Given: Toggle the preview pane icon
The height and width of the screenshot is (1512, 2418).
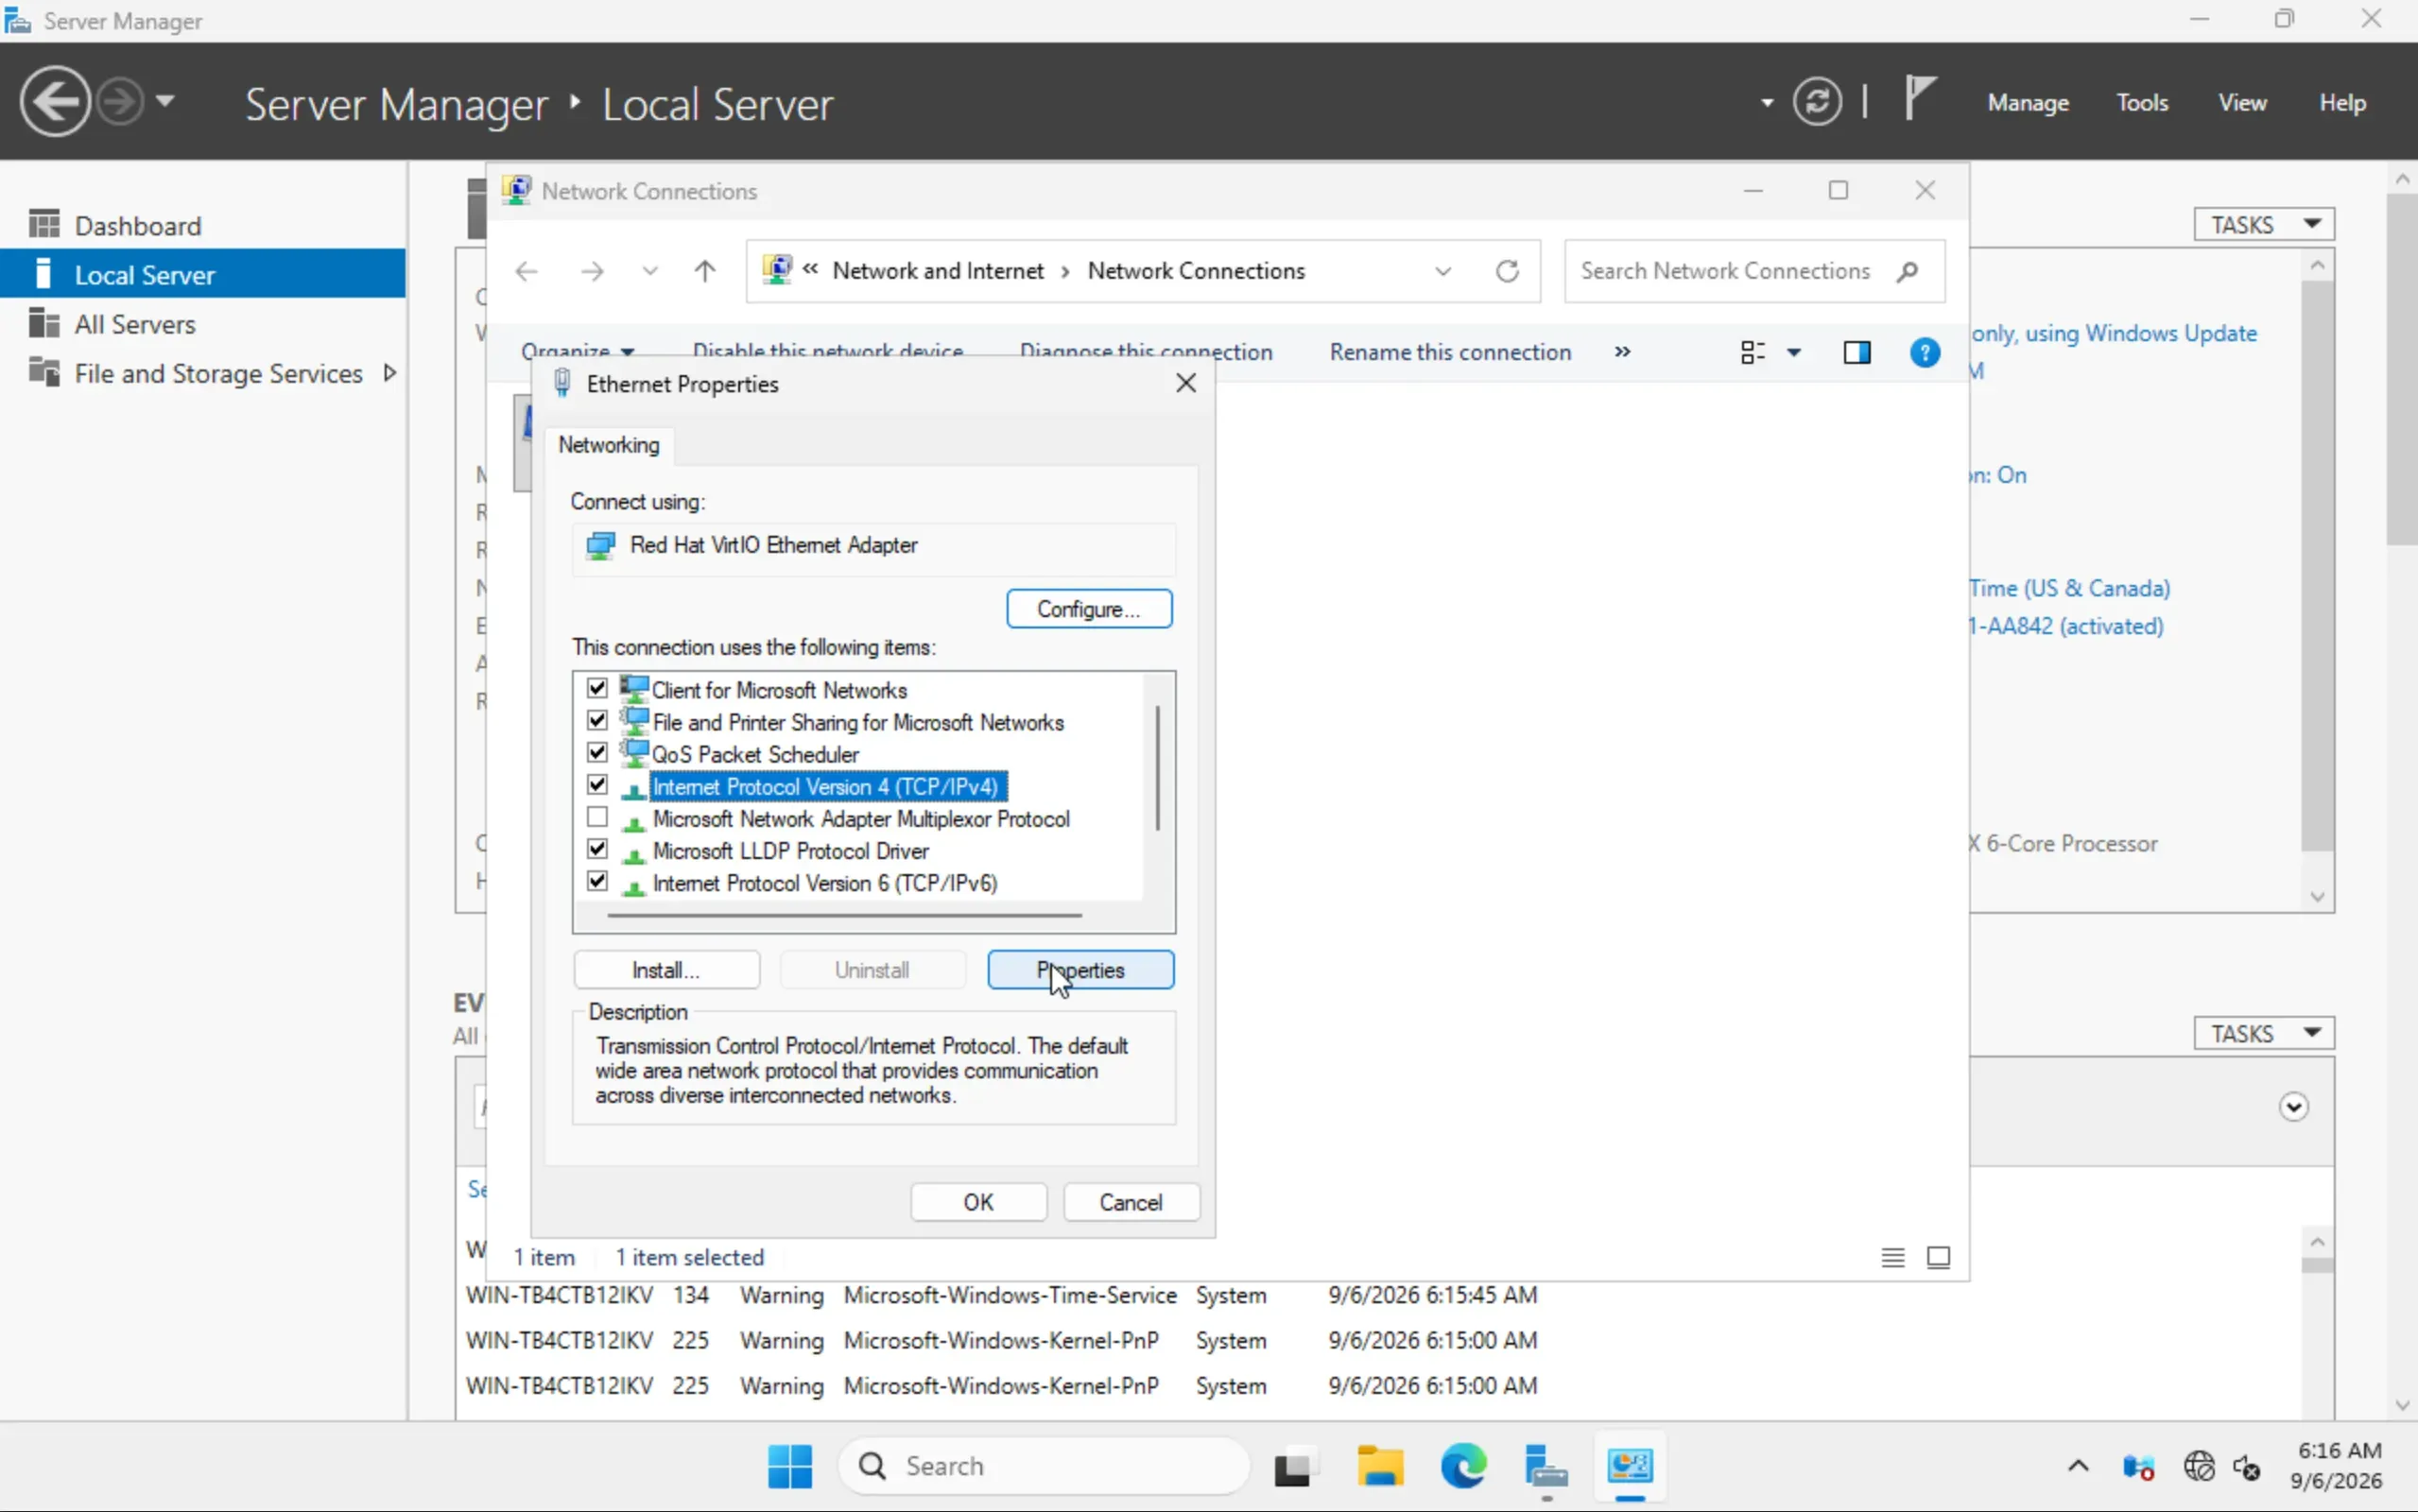Looking at the screenshot, I should click(x=1857, y=352).
